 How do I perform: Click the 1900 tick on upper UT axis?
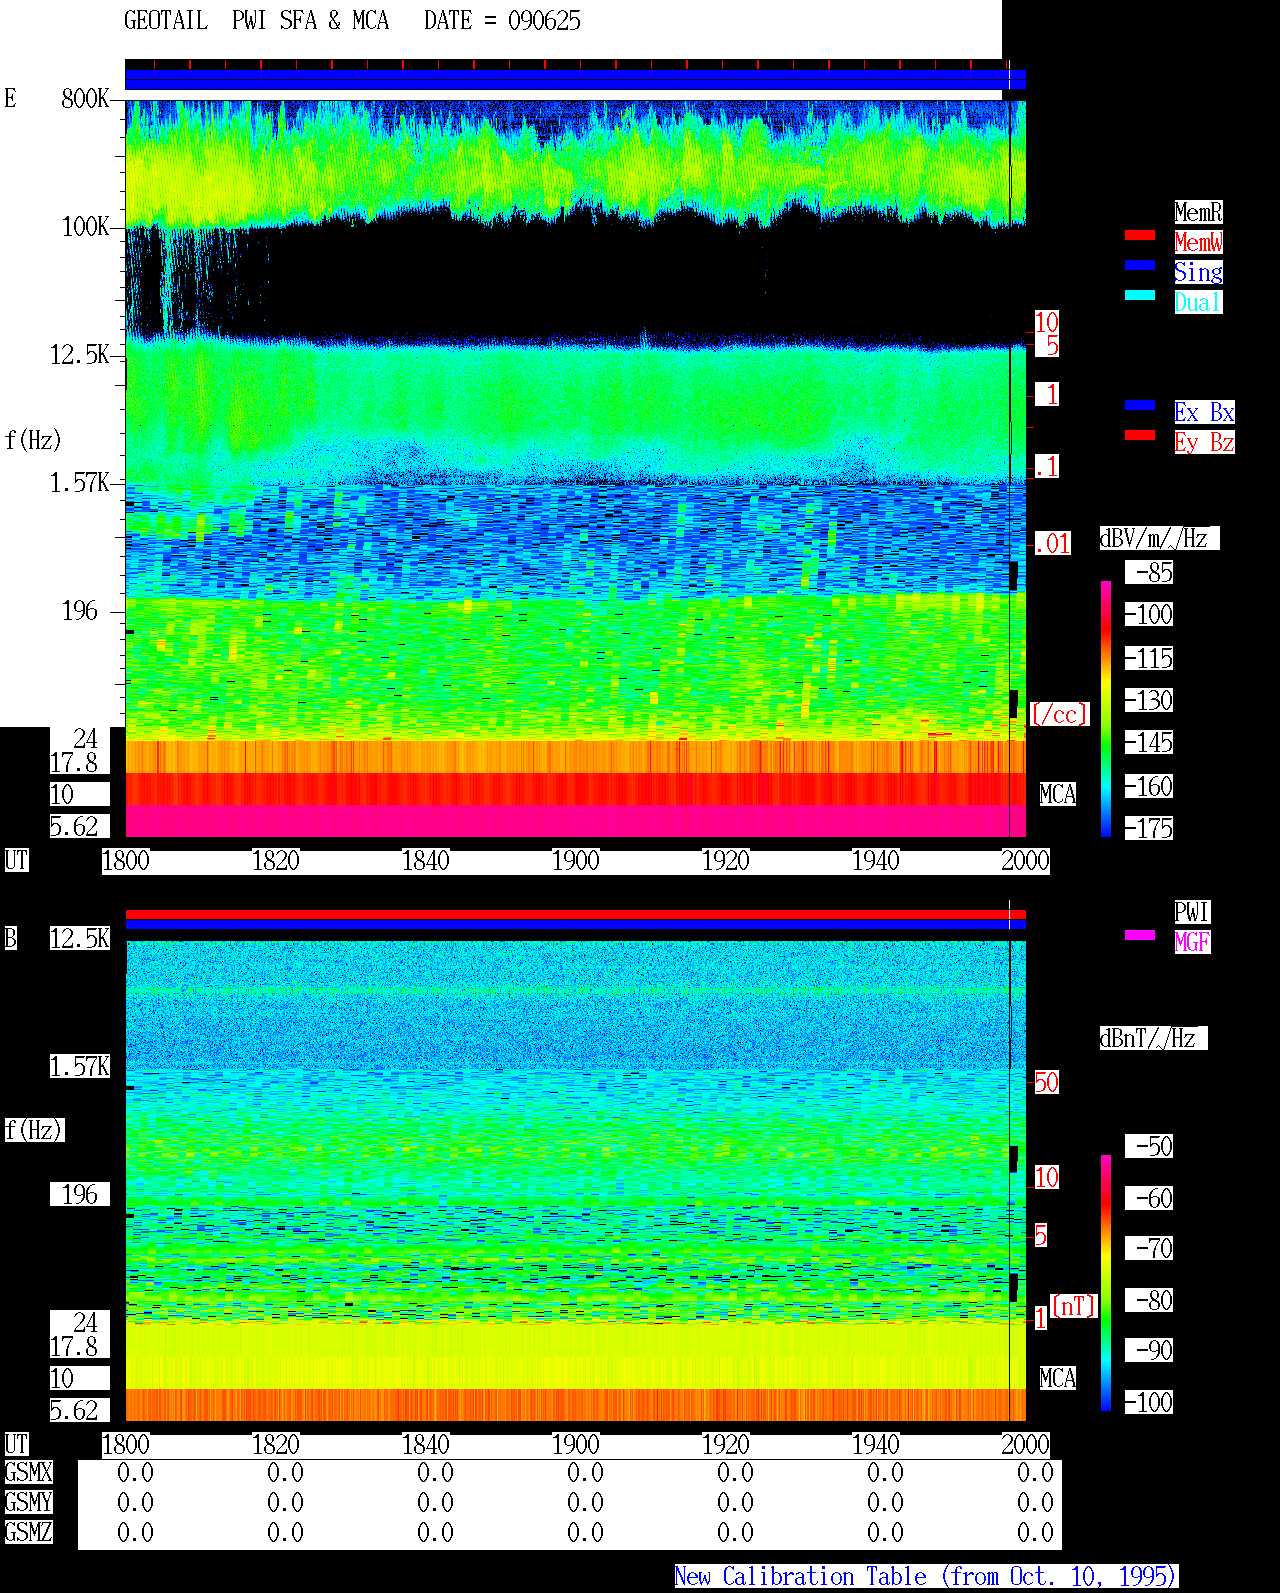coord(575,861)
